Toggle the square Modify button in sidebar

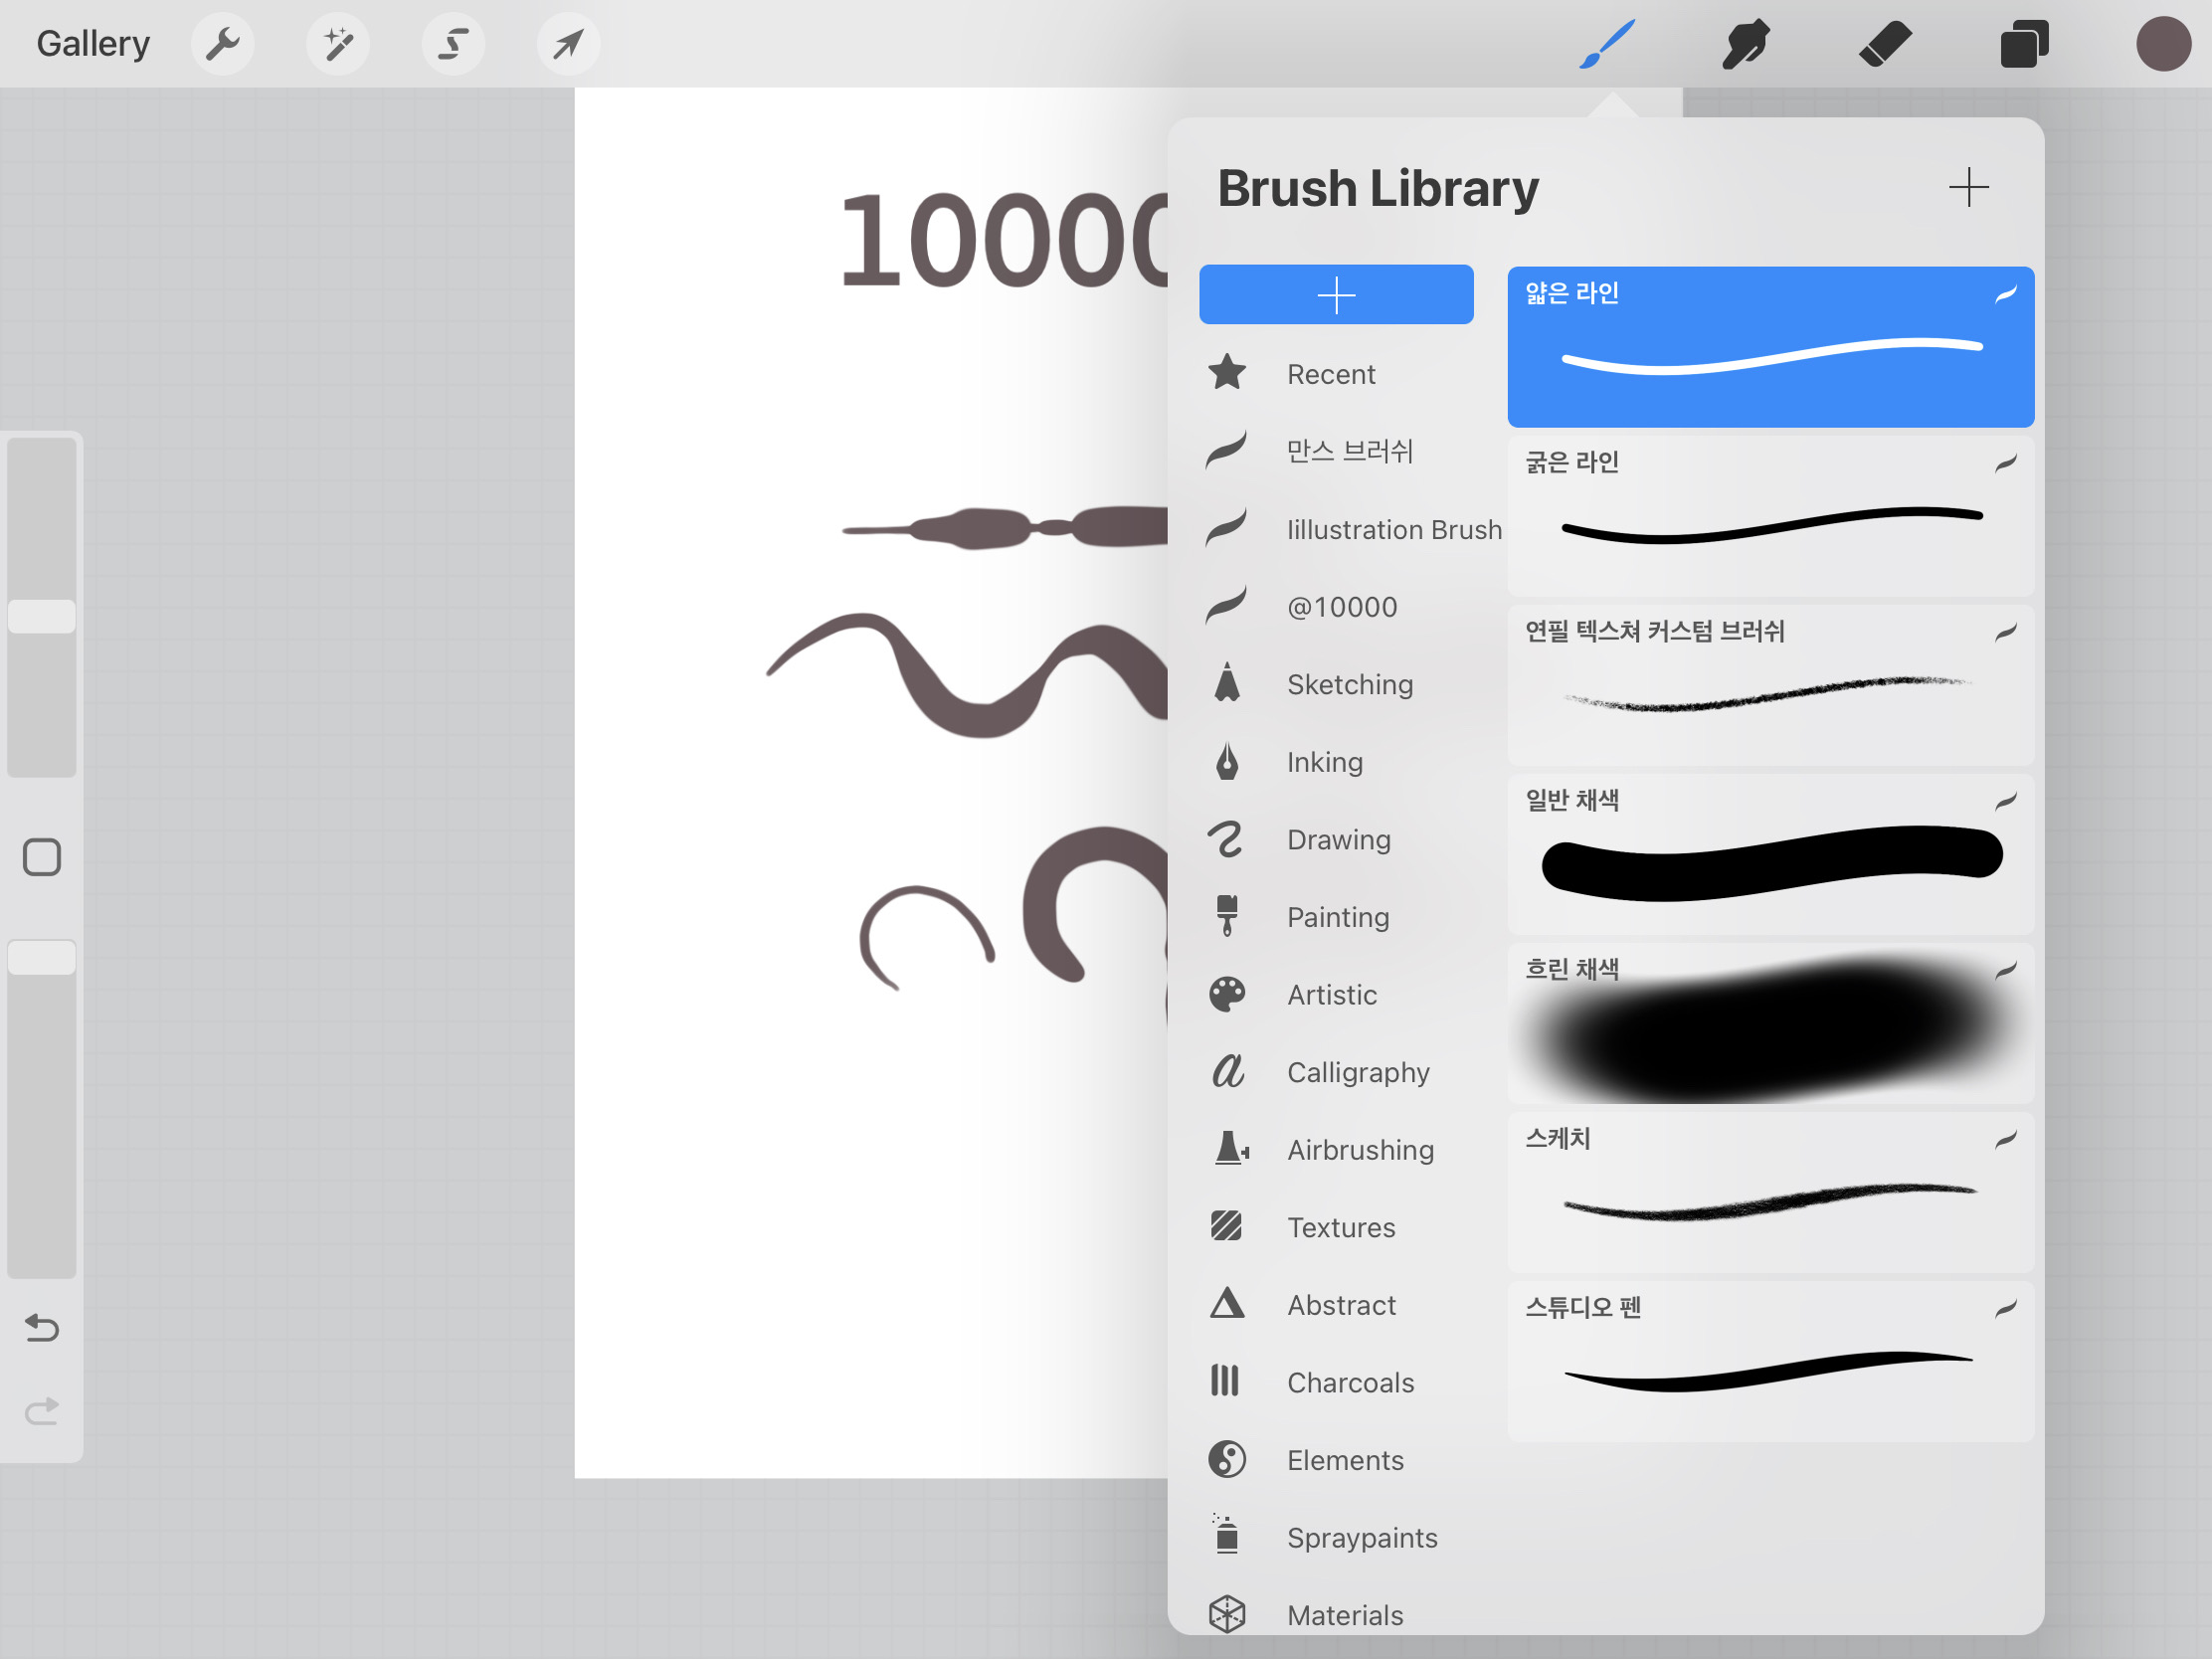42,857
